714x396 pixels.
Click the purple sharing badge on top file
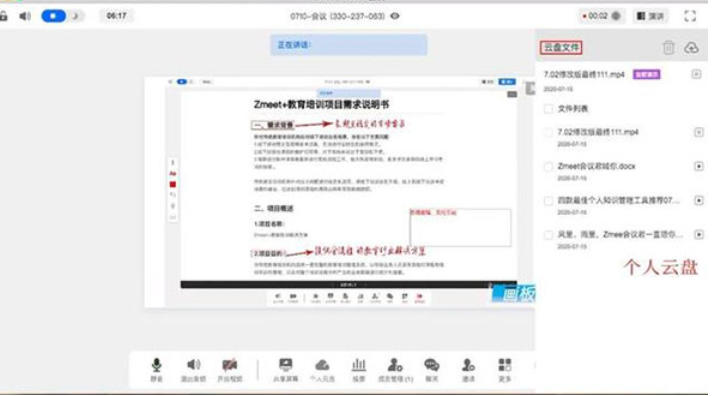646,74
